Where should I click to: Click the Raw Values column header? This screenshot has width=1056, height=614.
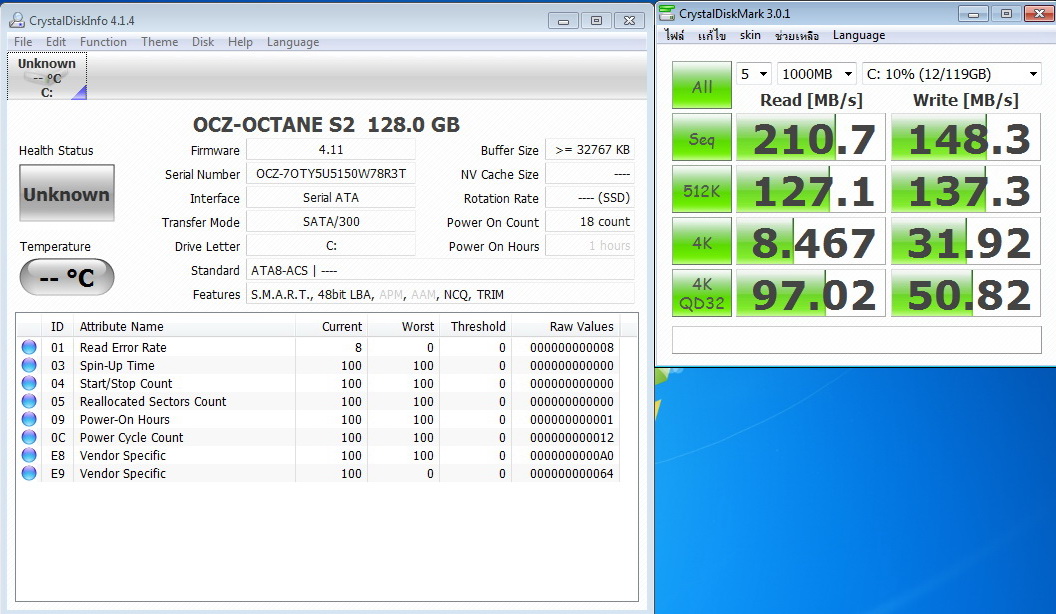click(x=566, y=327)
